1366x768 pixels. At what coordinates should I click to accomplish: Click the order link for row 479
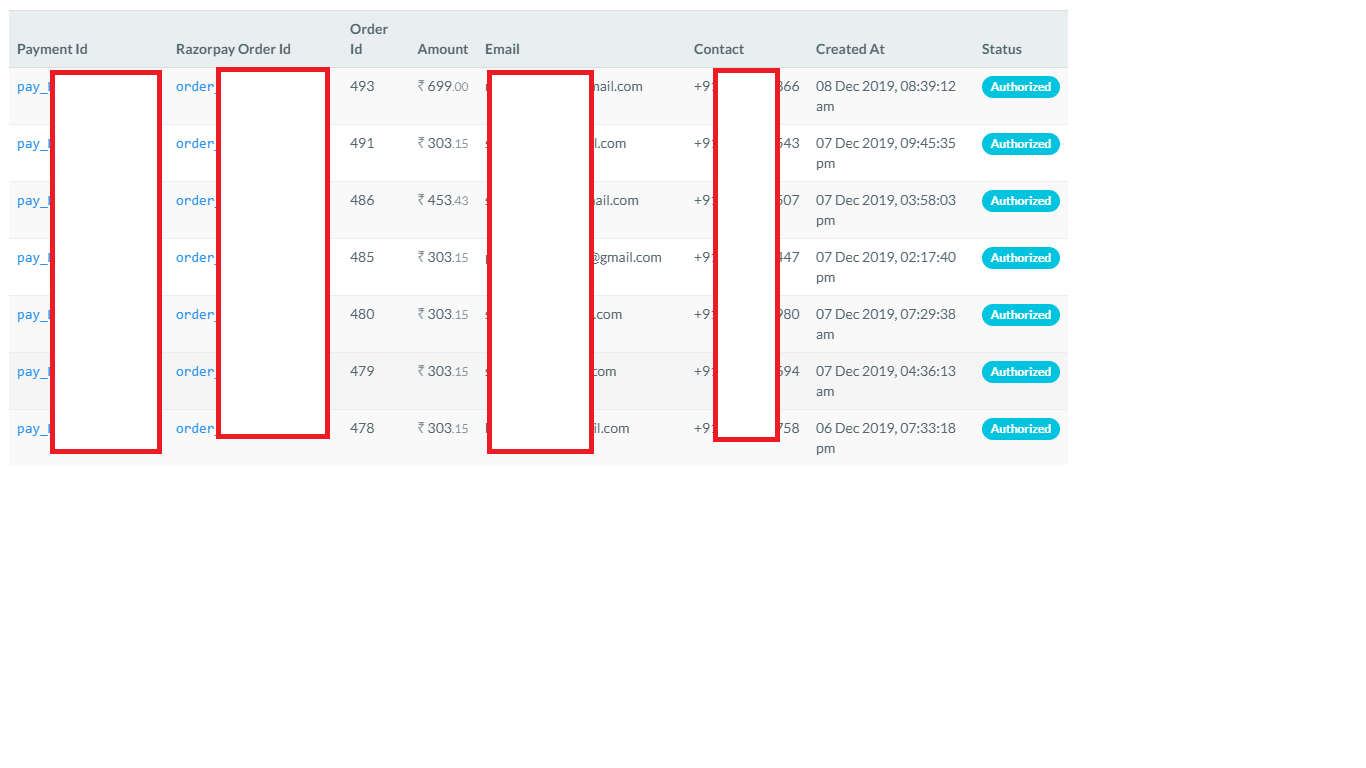pyautogui.click(x=193, y=371)
